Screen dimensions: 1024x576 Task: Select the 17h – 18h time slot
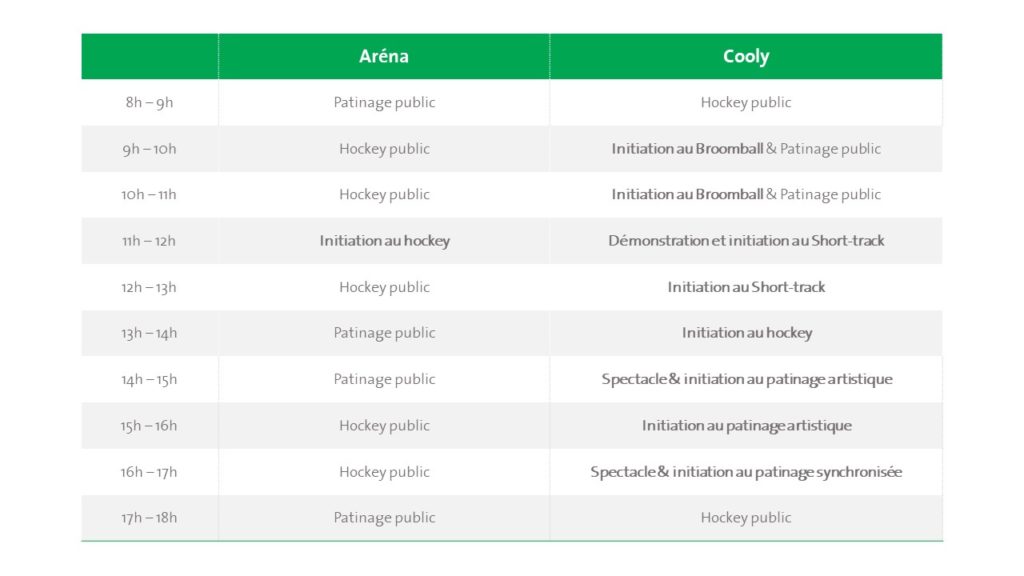tap(149, 518)
